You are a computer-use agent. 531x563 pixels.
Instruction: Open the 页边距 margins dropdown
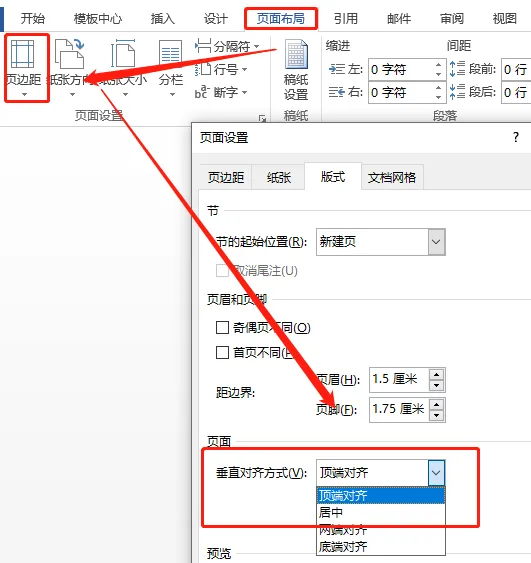(x=24, y=68)
